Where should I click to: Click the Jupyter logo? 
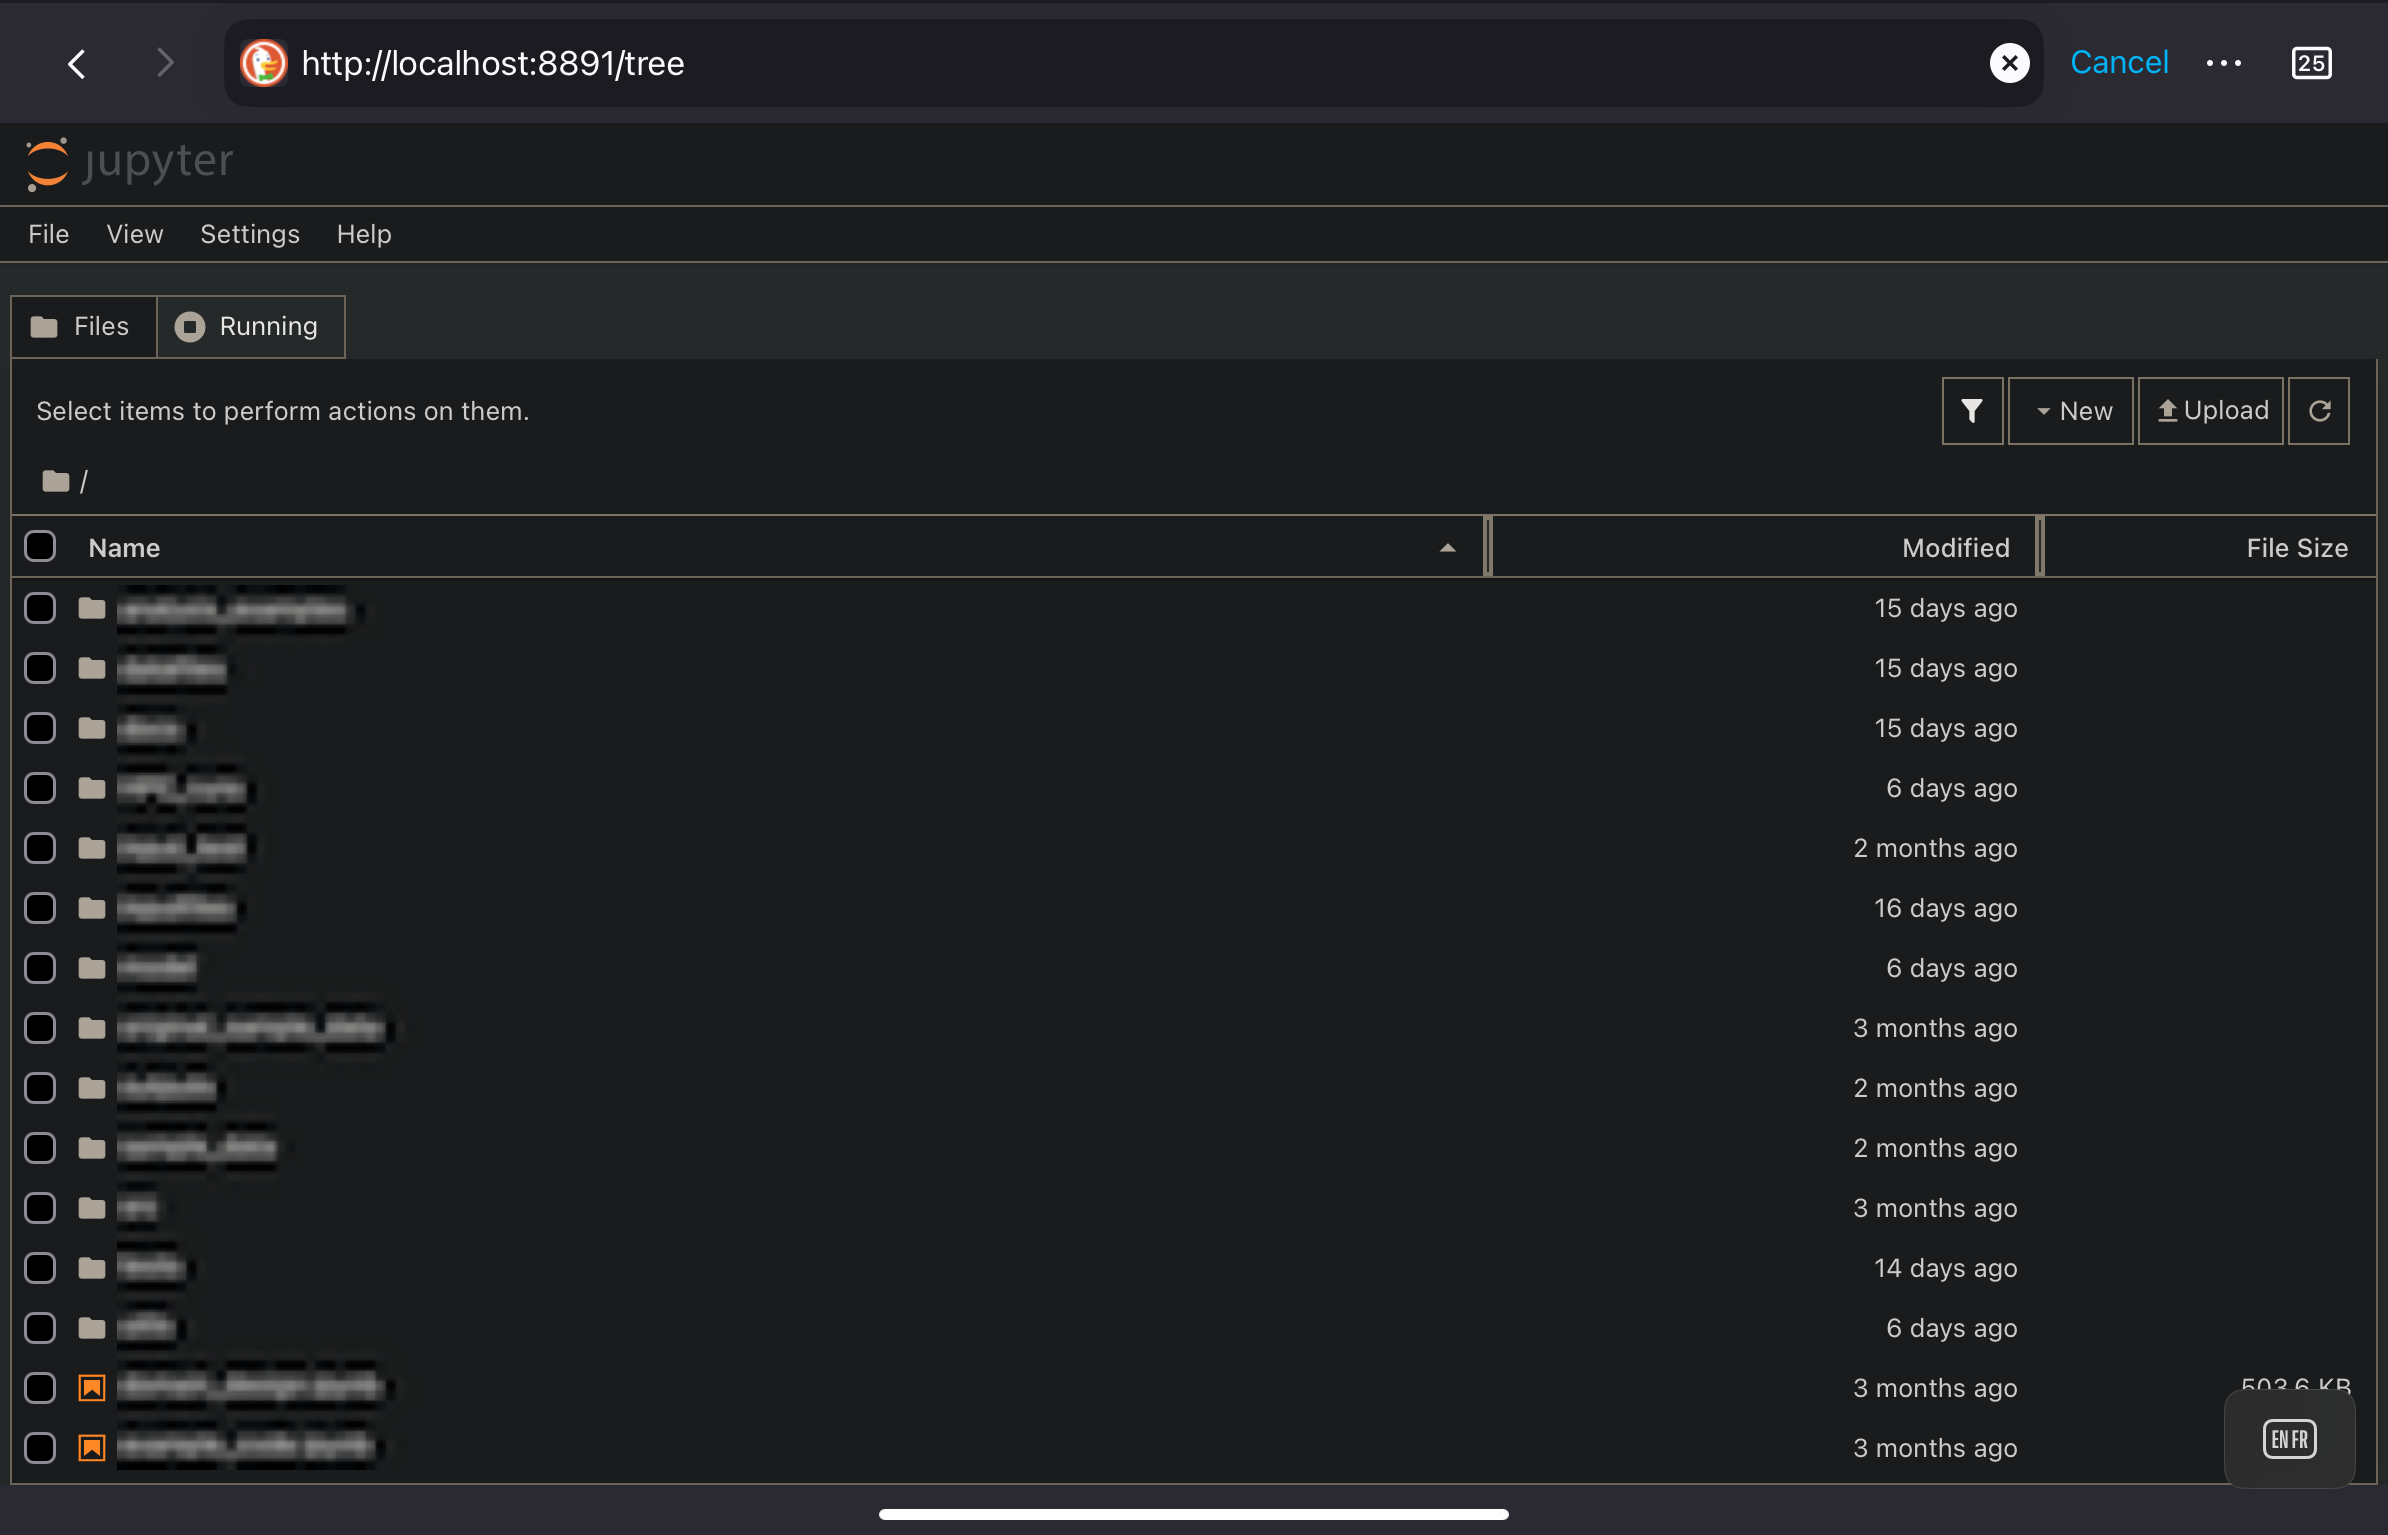coord(130,162)
